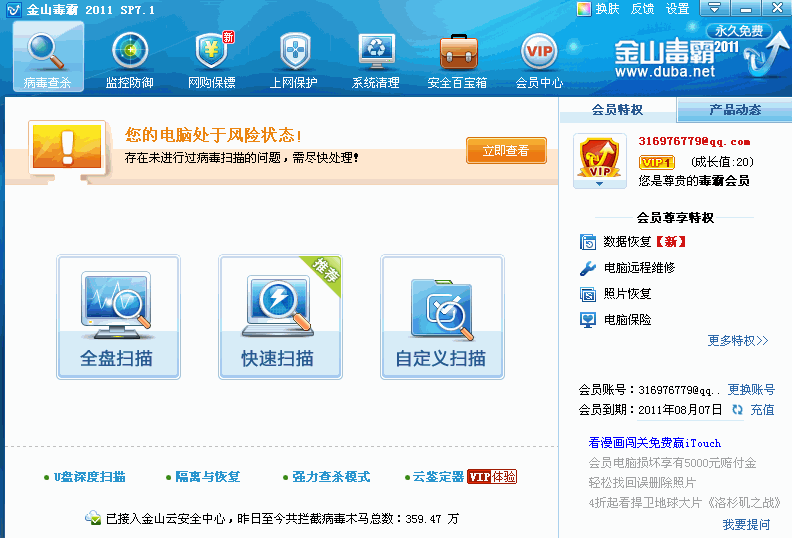This screenshot has width=792, height=538.
Task: Click the VIP shield badge avatar
Action: (x=600, y=158)
